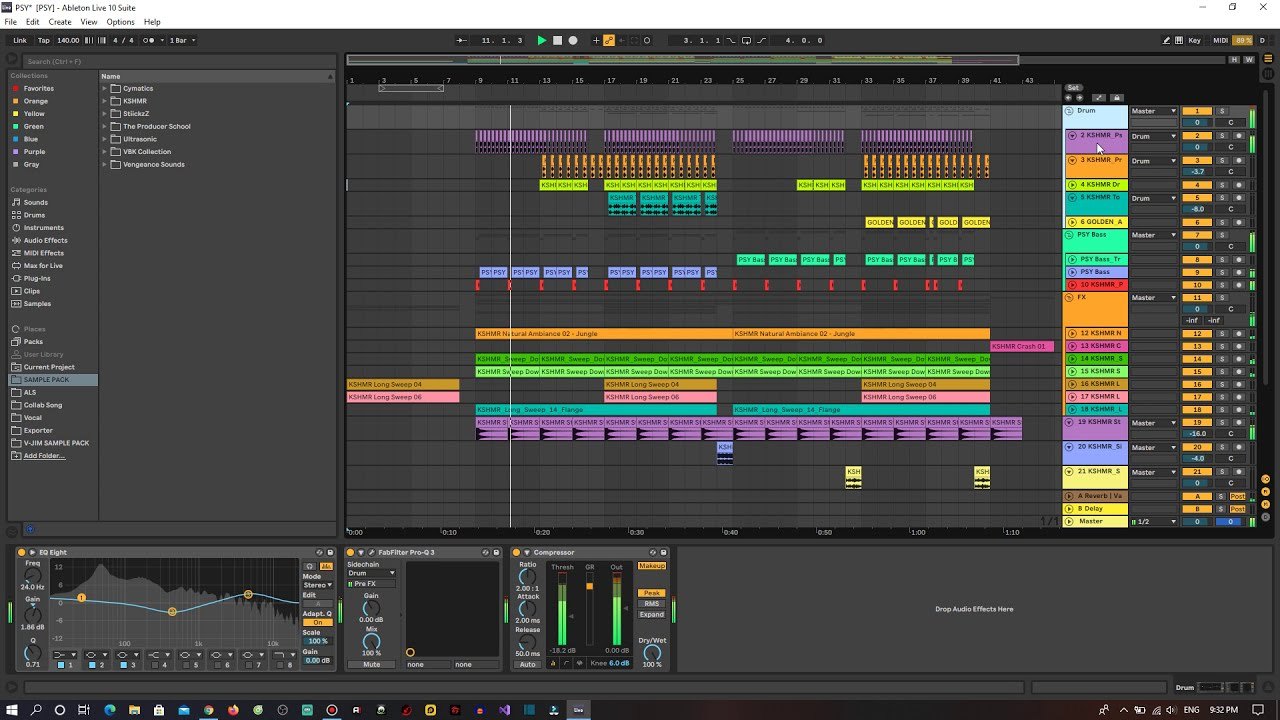Expand the Vengeance Sounds folder
1280x720 pixels.
[104, 164]
